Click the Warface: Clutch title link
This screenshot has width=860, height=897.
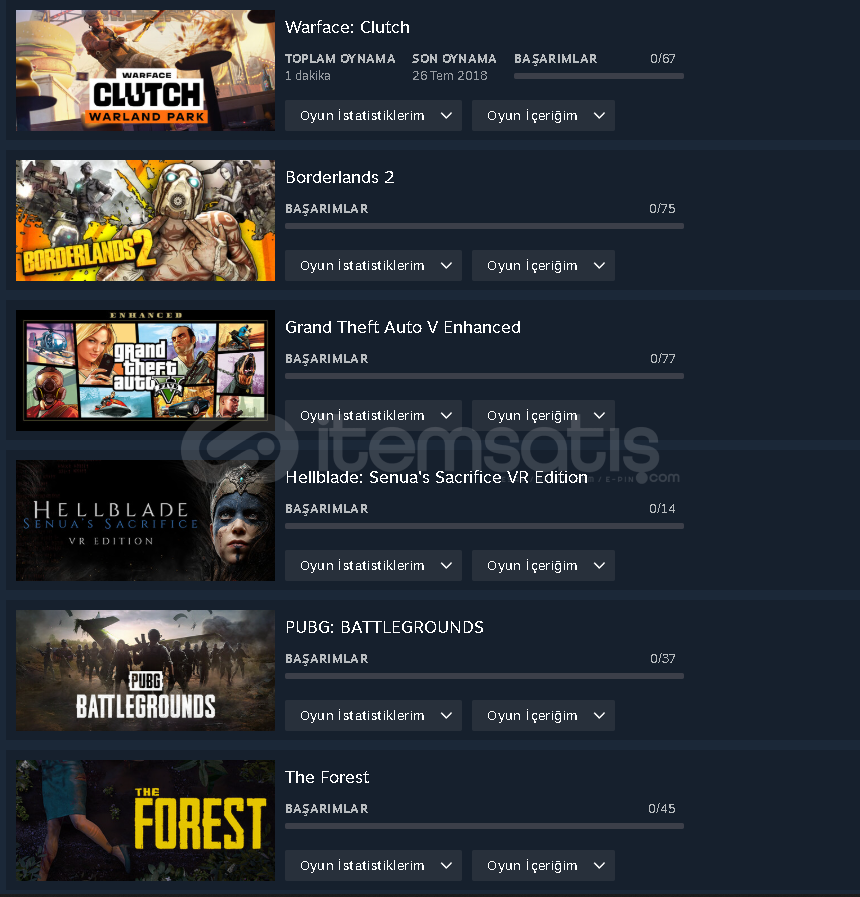(x=347, y=27)
